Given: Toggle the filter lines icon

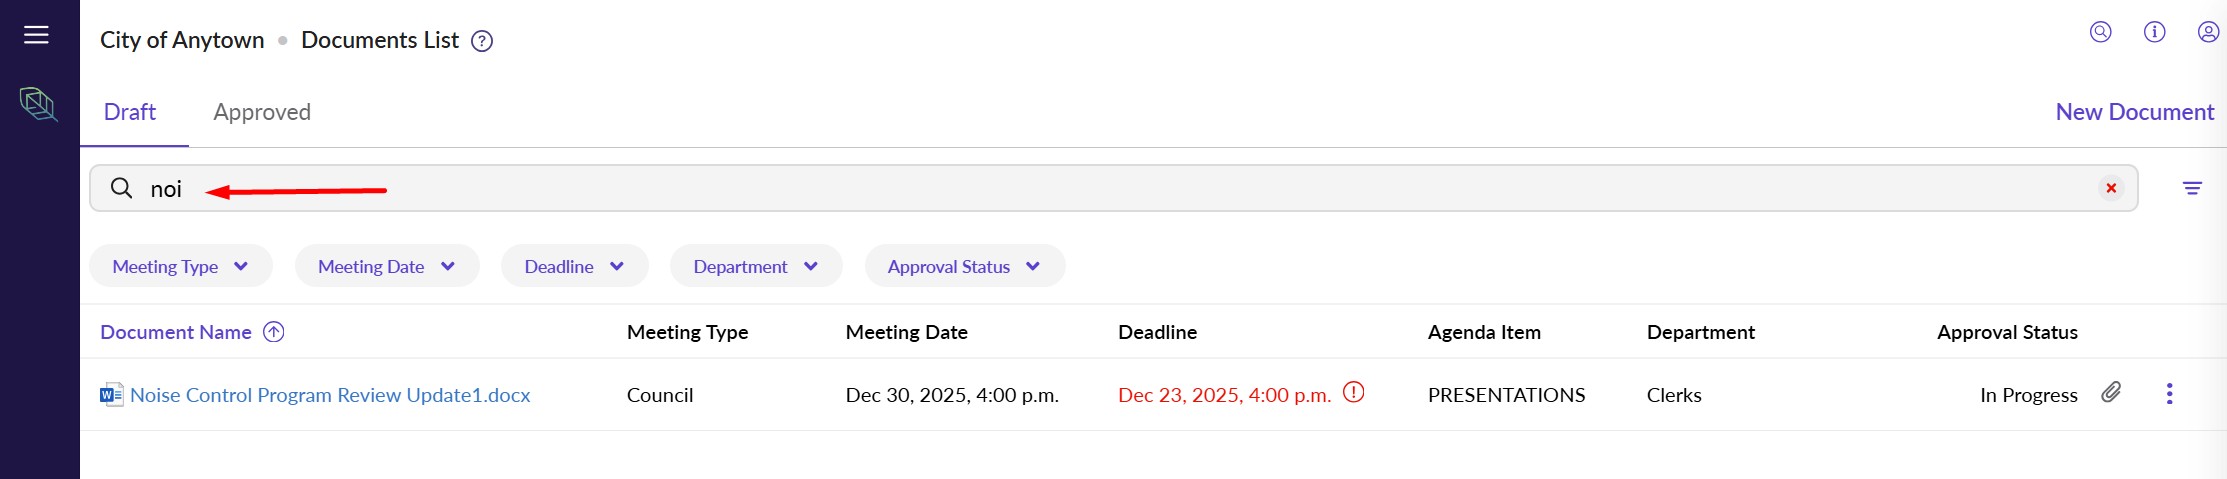Looking at the screenshot, I should pyautogui.click(x=2192, y=188).
